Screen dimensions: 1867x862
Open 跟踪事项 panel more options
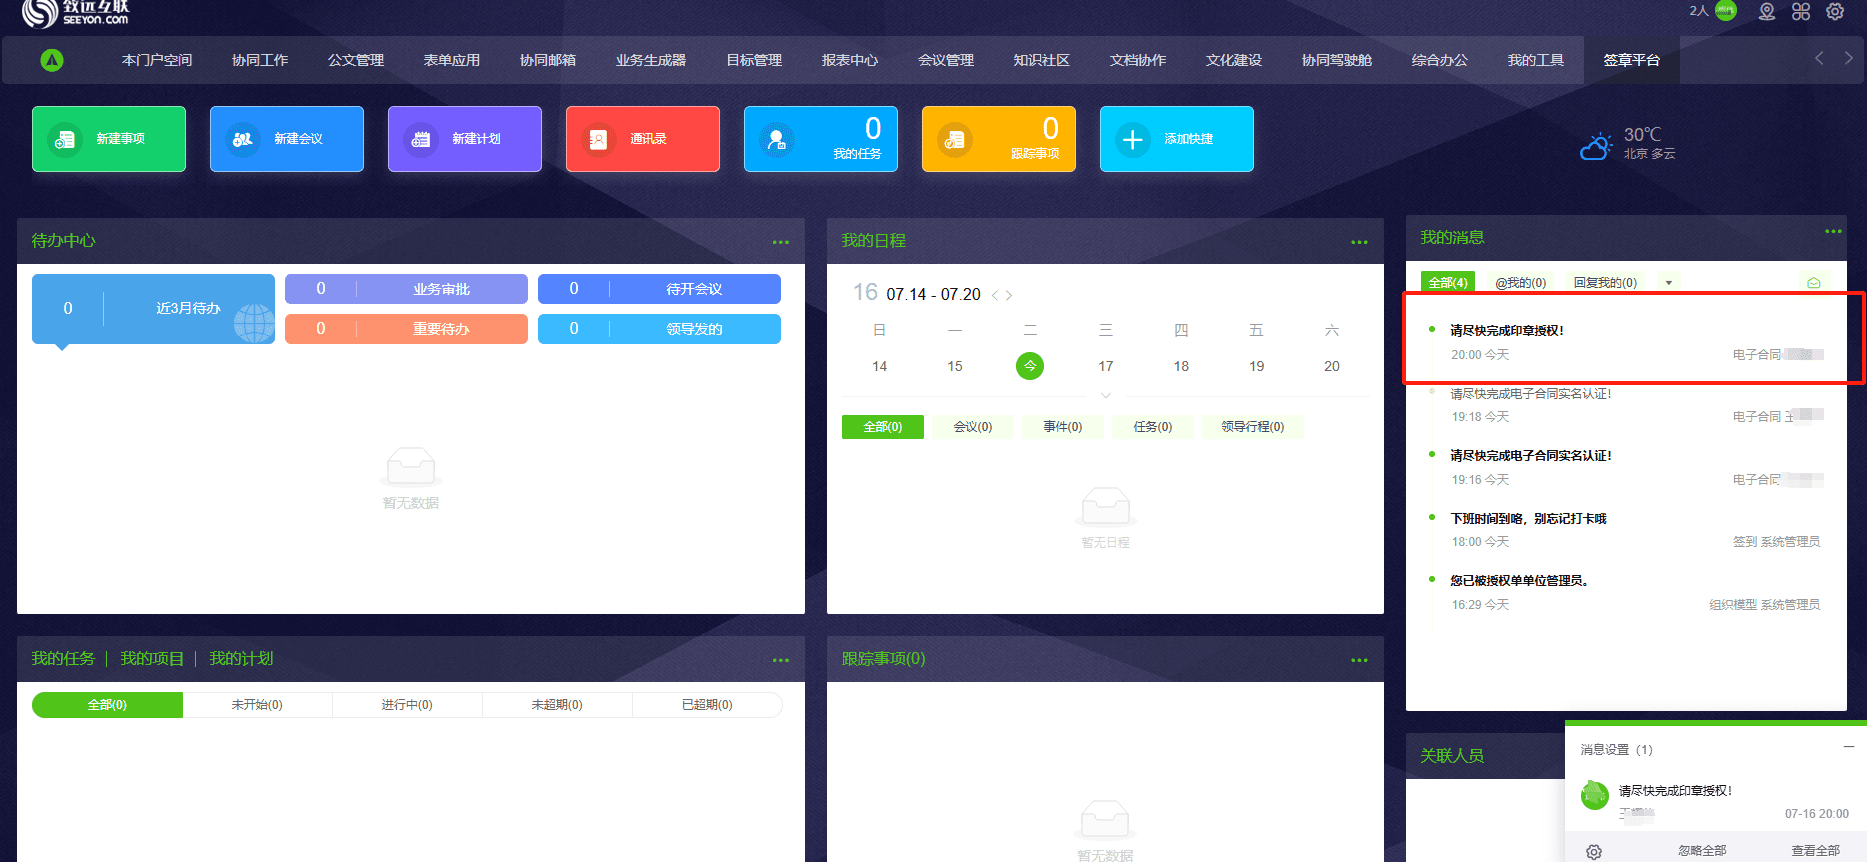(x=1359, y=660)
